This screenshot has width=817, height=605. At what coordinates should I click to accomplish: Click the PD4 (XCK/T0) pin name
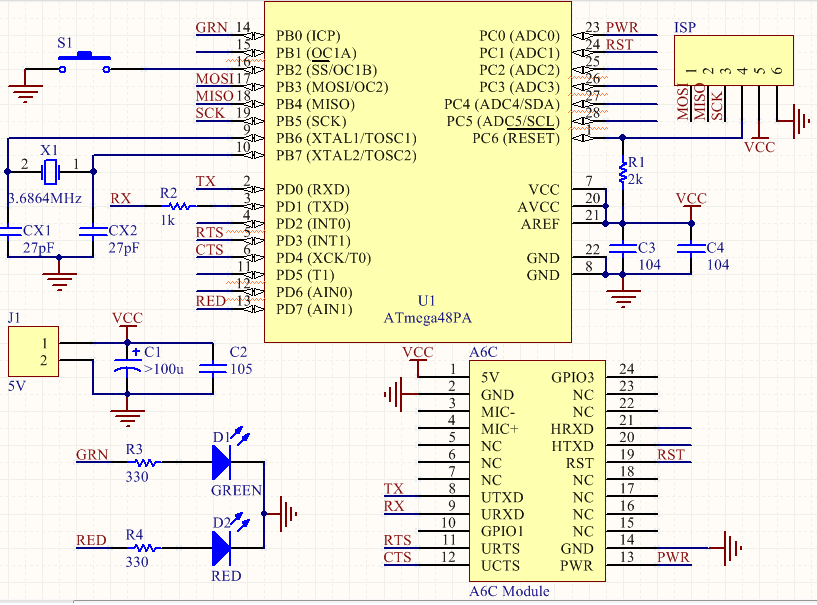(x=324, y=258)
